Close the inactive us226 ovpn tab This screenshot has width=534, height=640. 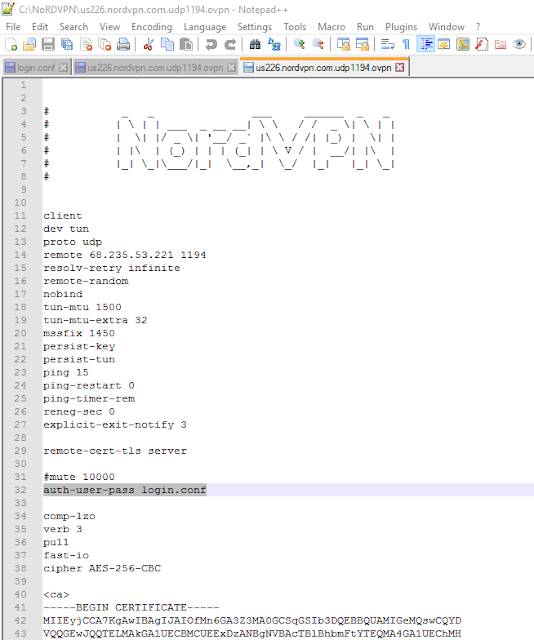click(x=231, y=68)
